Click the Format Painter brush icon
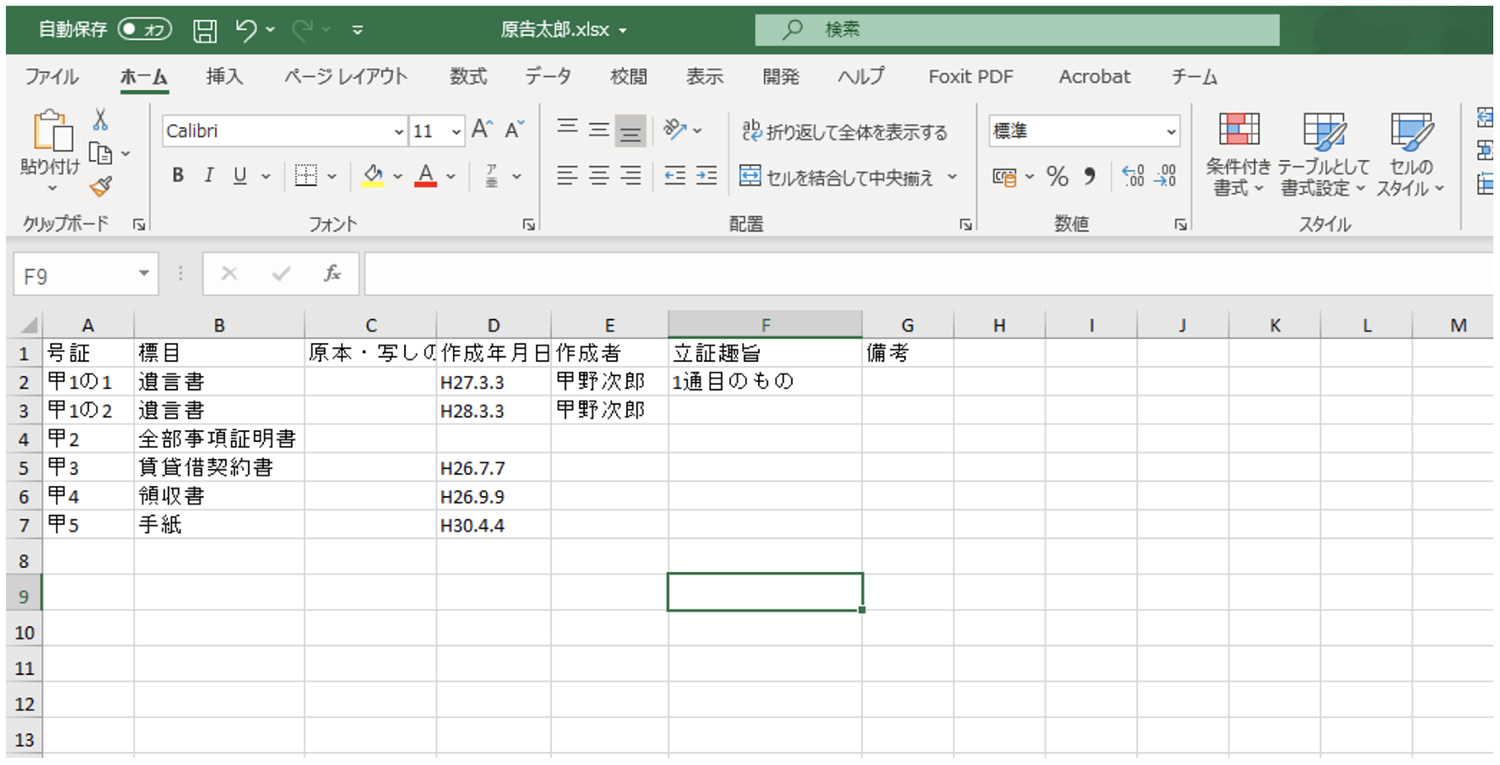 pos(100,186)
